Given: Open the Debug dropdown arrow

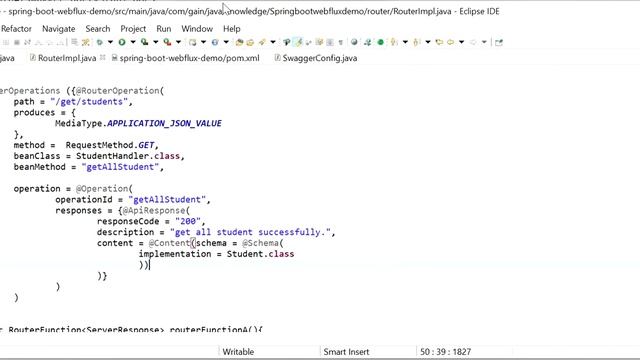Looking at the screenshot, I should click(x=110, y=42).
